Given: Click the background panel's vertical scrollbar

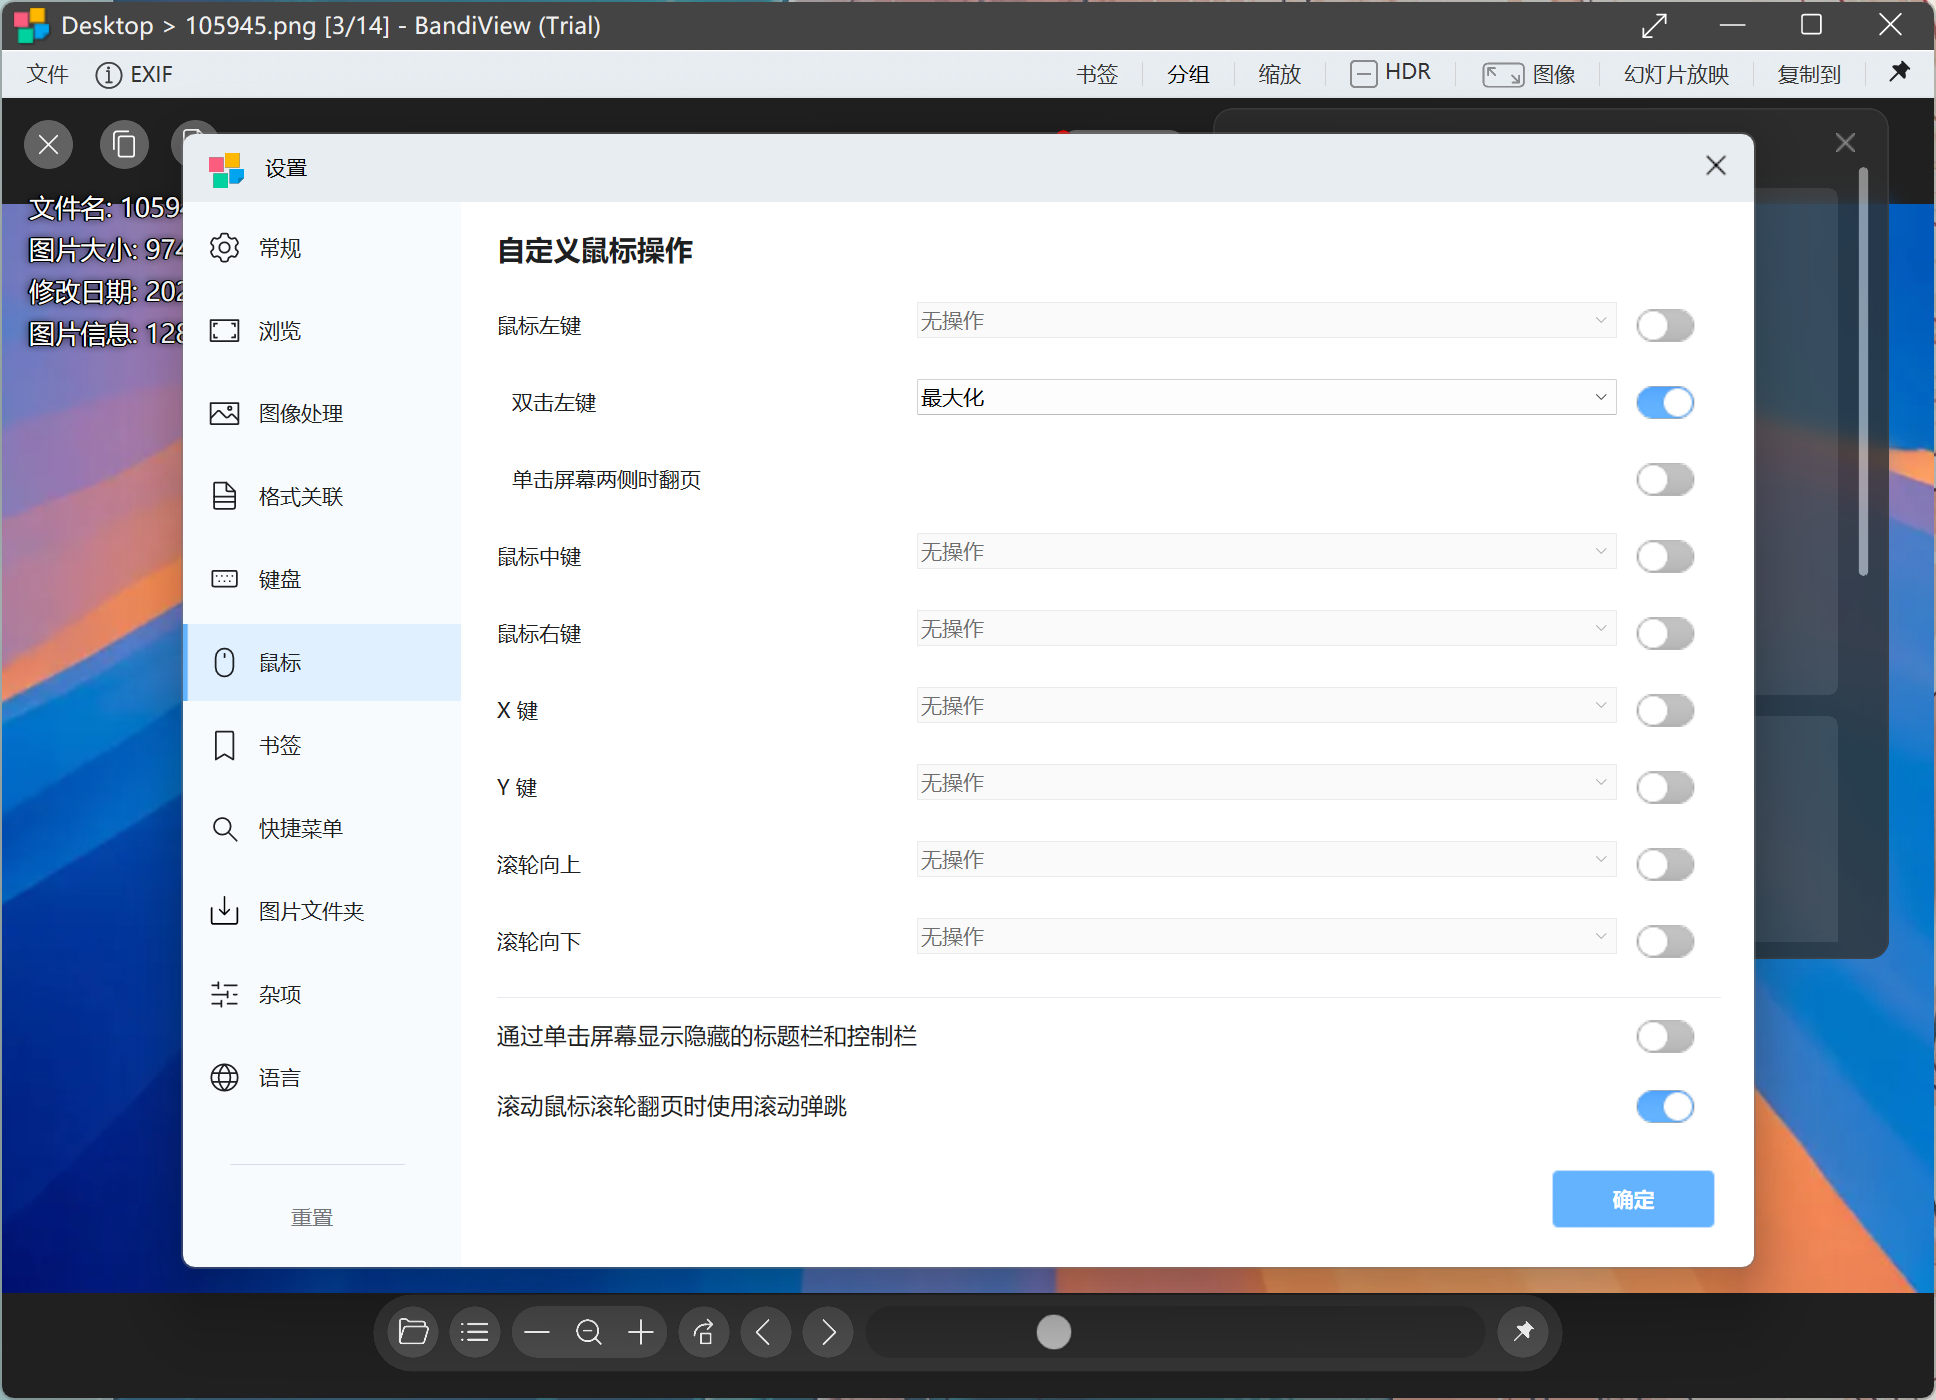Looking at the screenshot, I should pos(1863,372).
